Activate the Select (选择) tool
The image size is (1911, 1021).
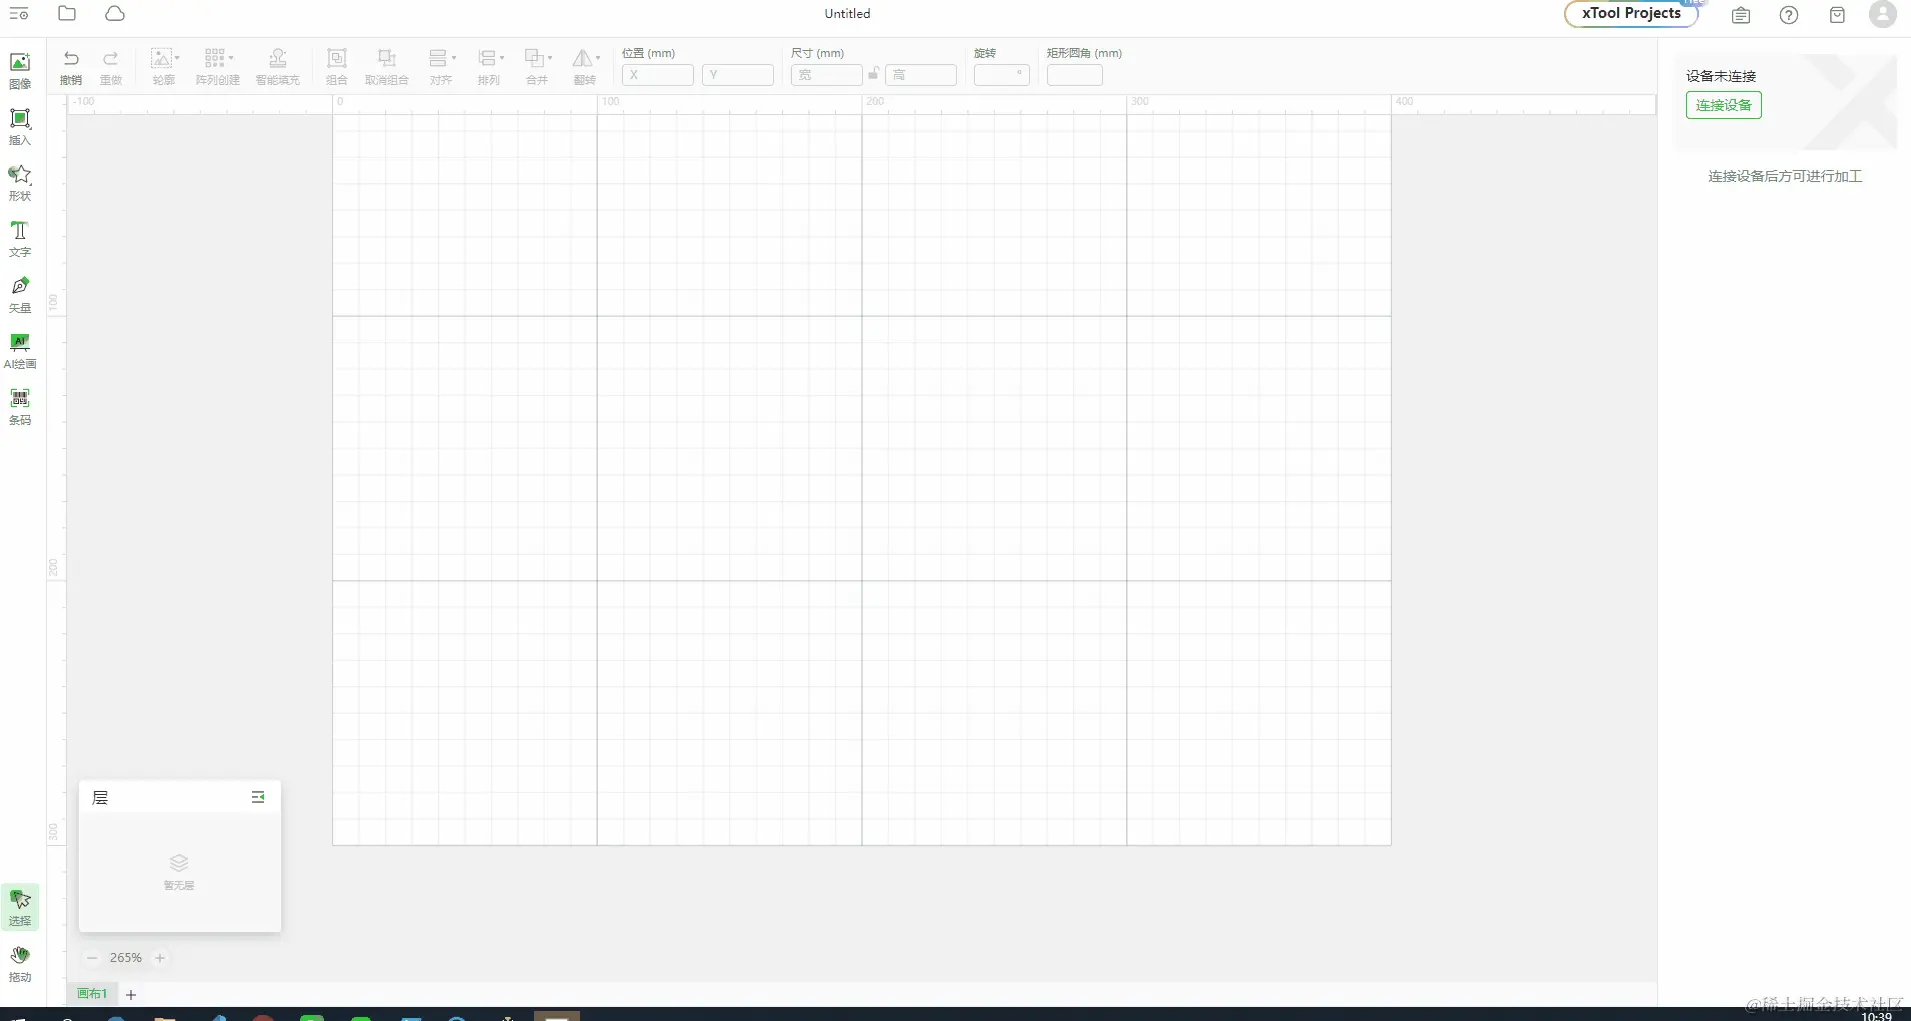point(20,906)
